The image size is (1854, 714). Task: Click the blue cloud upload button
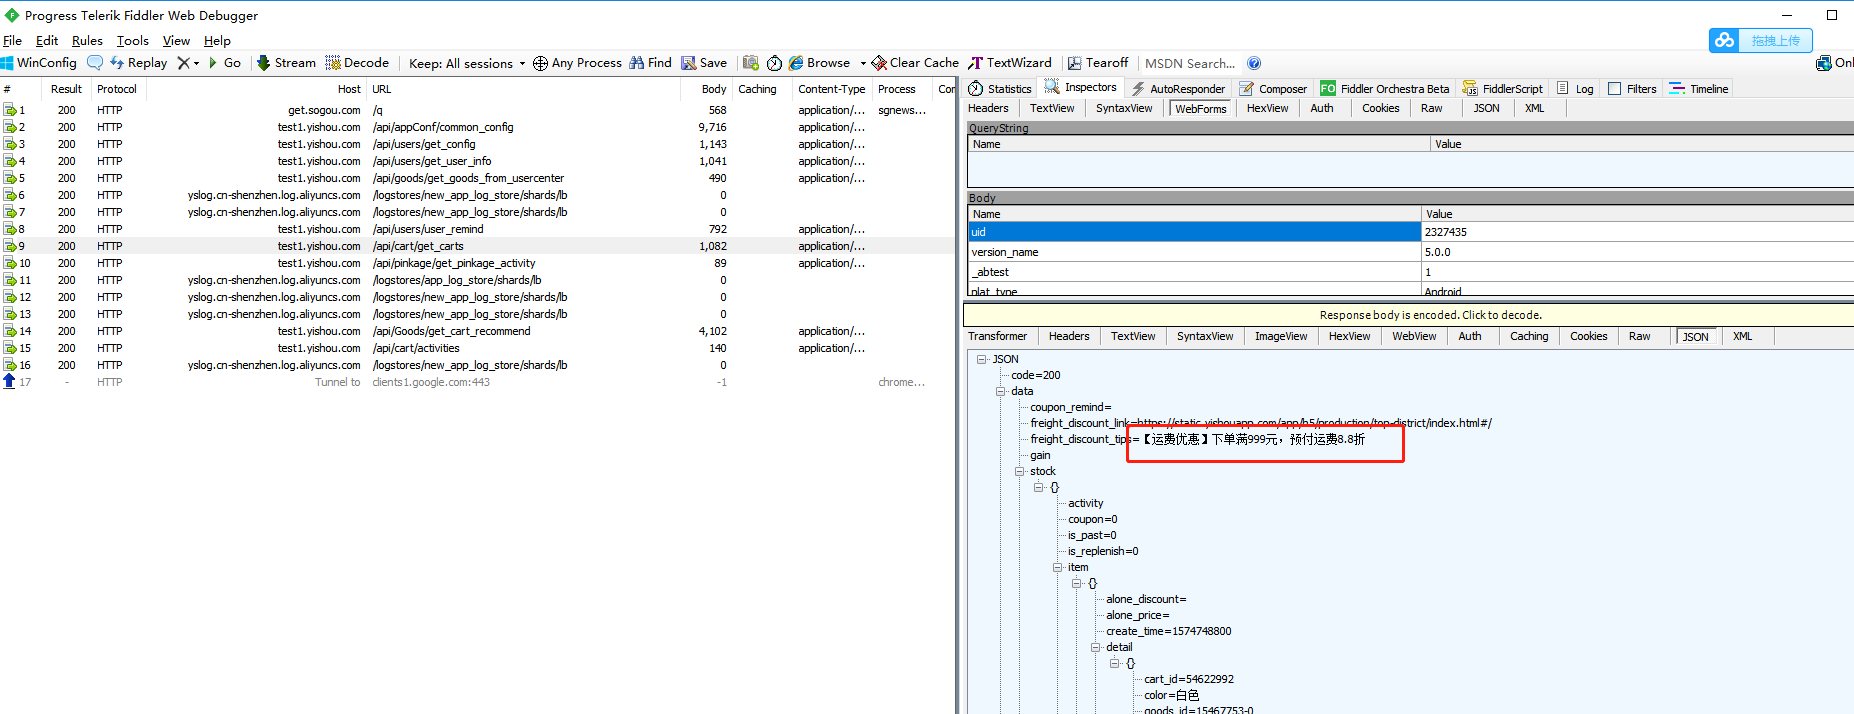1760,40
